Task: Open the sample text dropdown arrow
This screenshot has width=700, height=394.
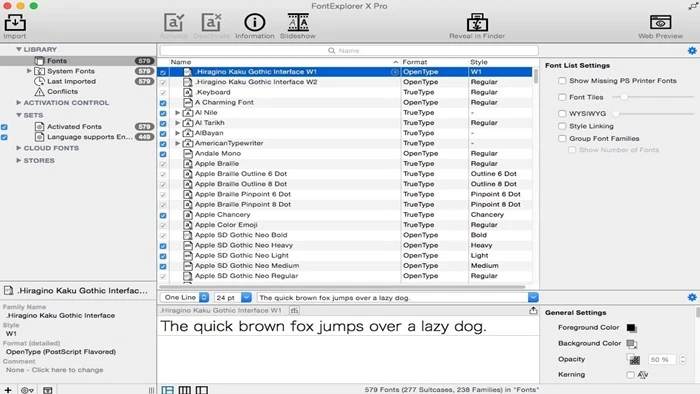Action: tap(533, 297)
